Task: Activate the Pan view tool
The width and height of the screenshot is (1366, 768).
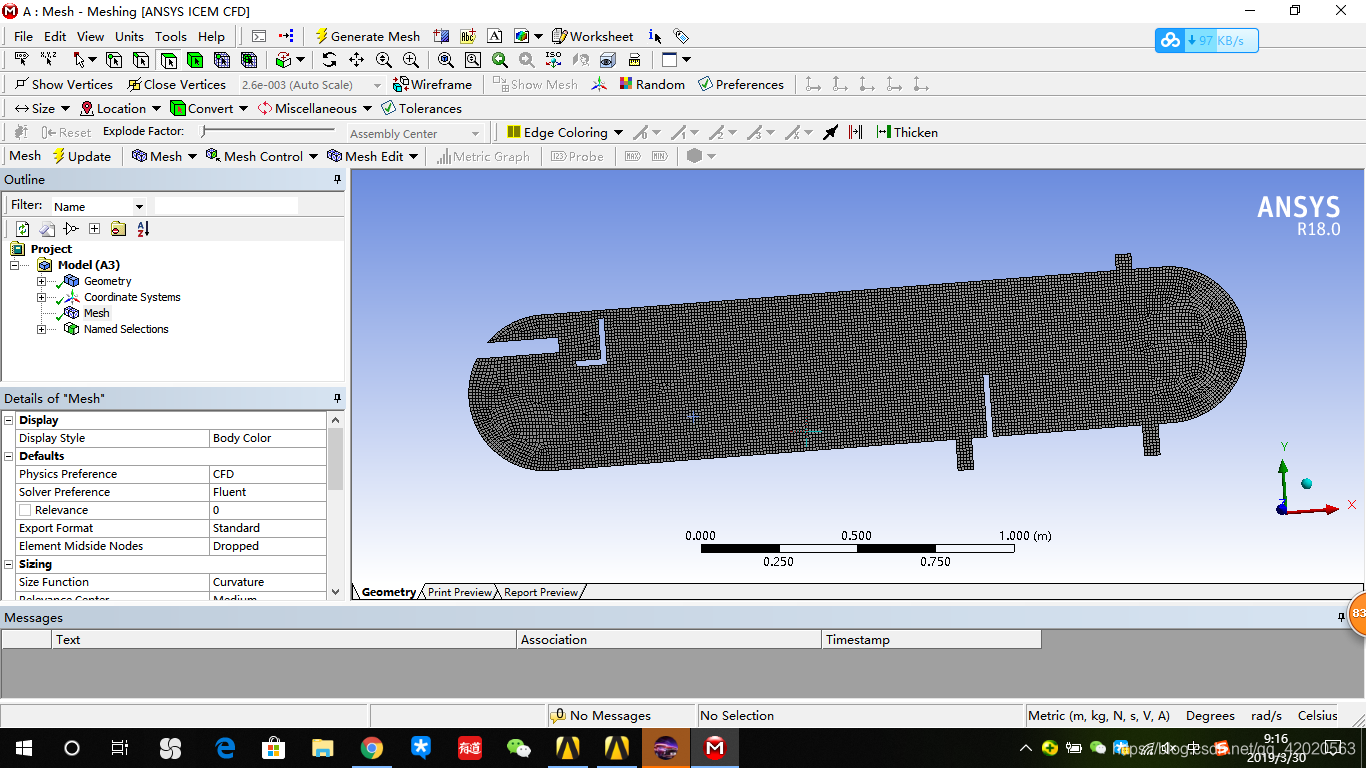Action: (356, 60)
